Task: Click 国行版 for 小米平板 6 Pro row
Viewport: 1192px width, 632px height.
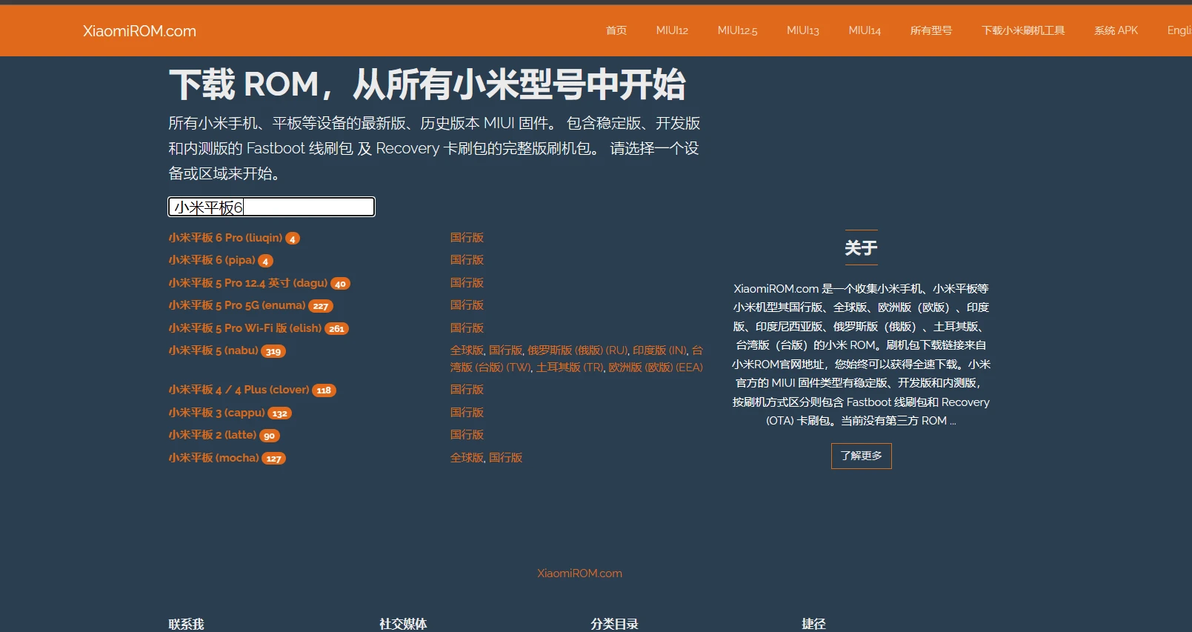Action: (x=467, y=238)
